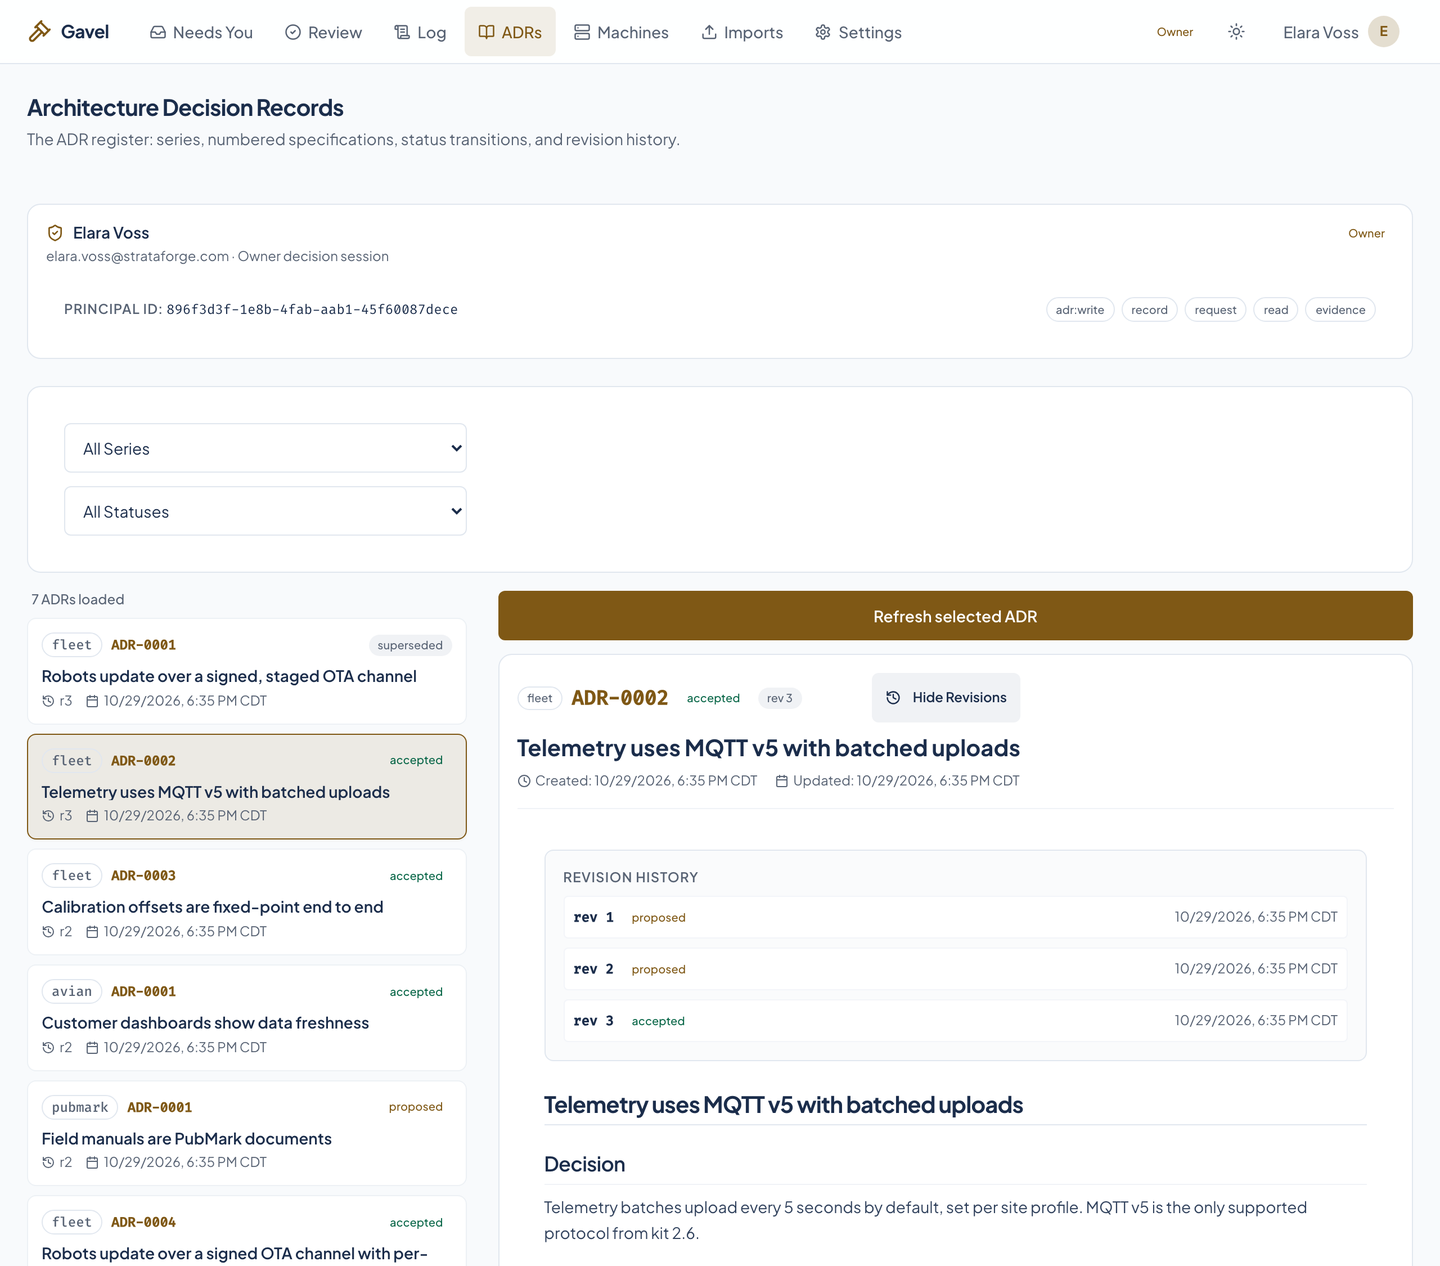Click the evidence permission tag
1440x1266 pixels.
coord(1340,310)
